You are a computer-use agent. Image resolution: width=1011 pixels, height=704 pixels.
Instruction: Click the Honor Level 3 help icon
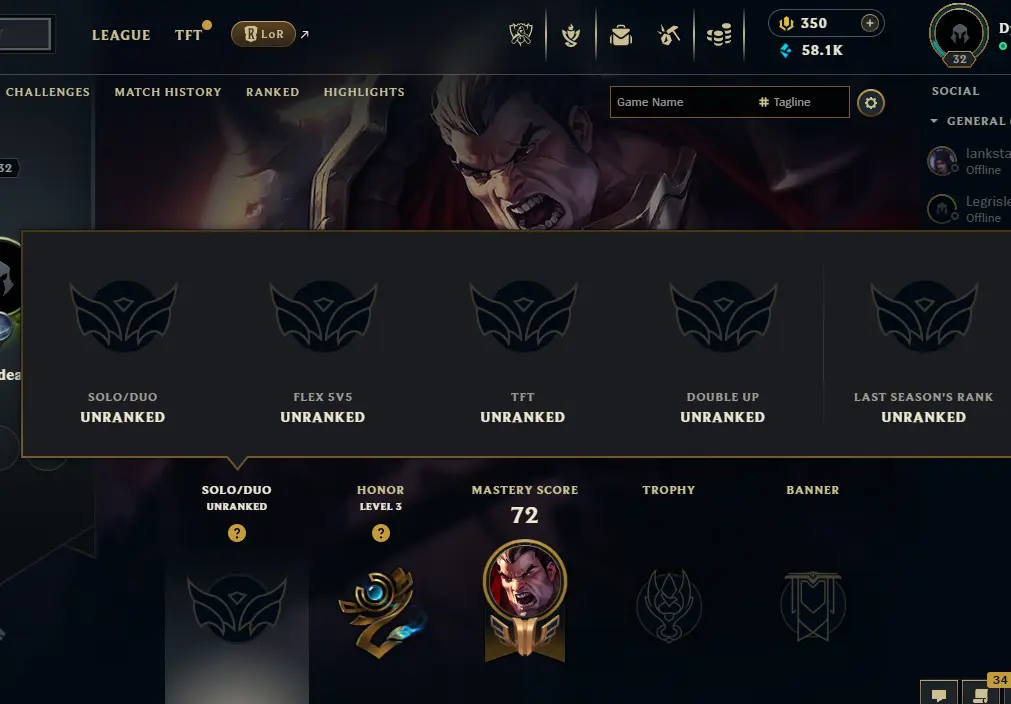[380, 533]
